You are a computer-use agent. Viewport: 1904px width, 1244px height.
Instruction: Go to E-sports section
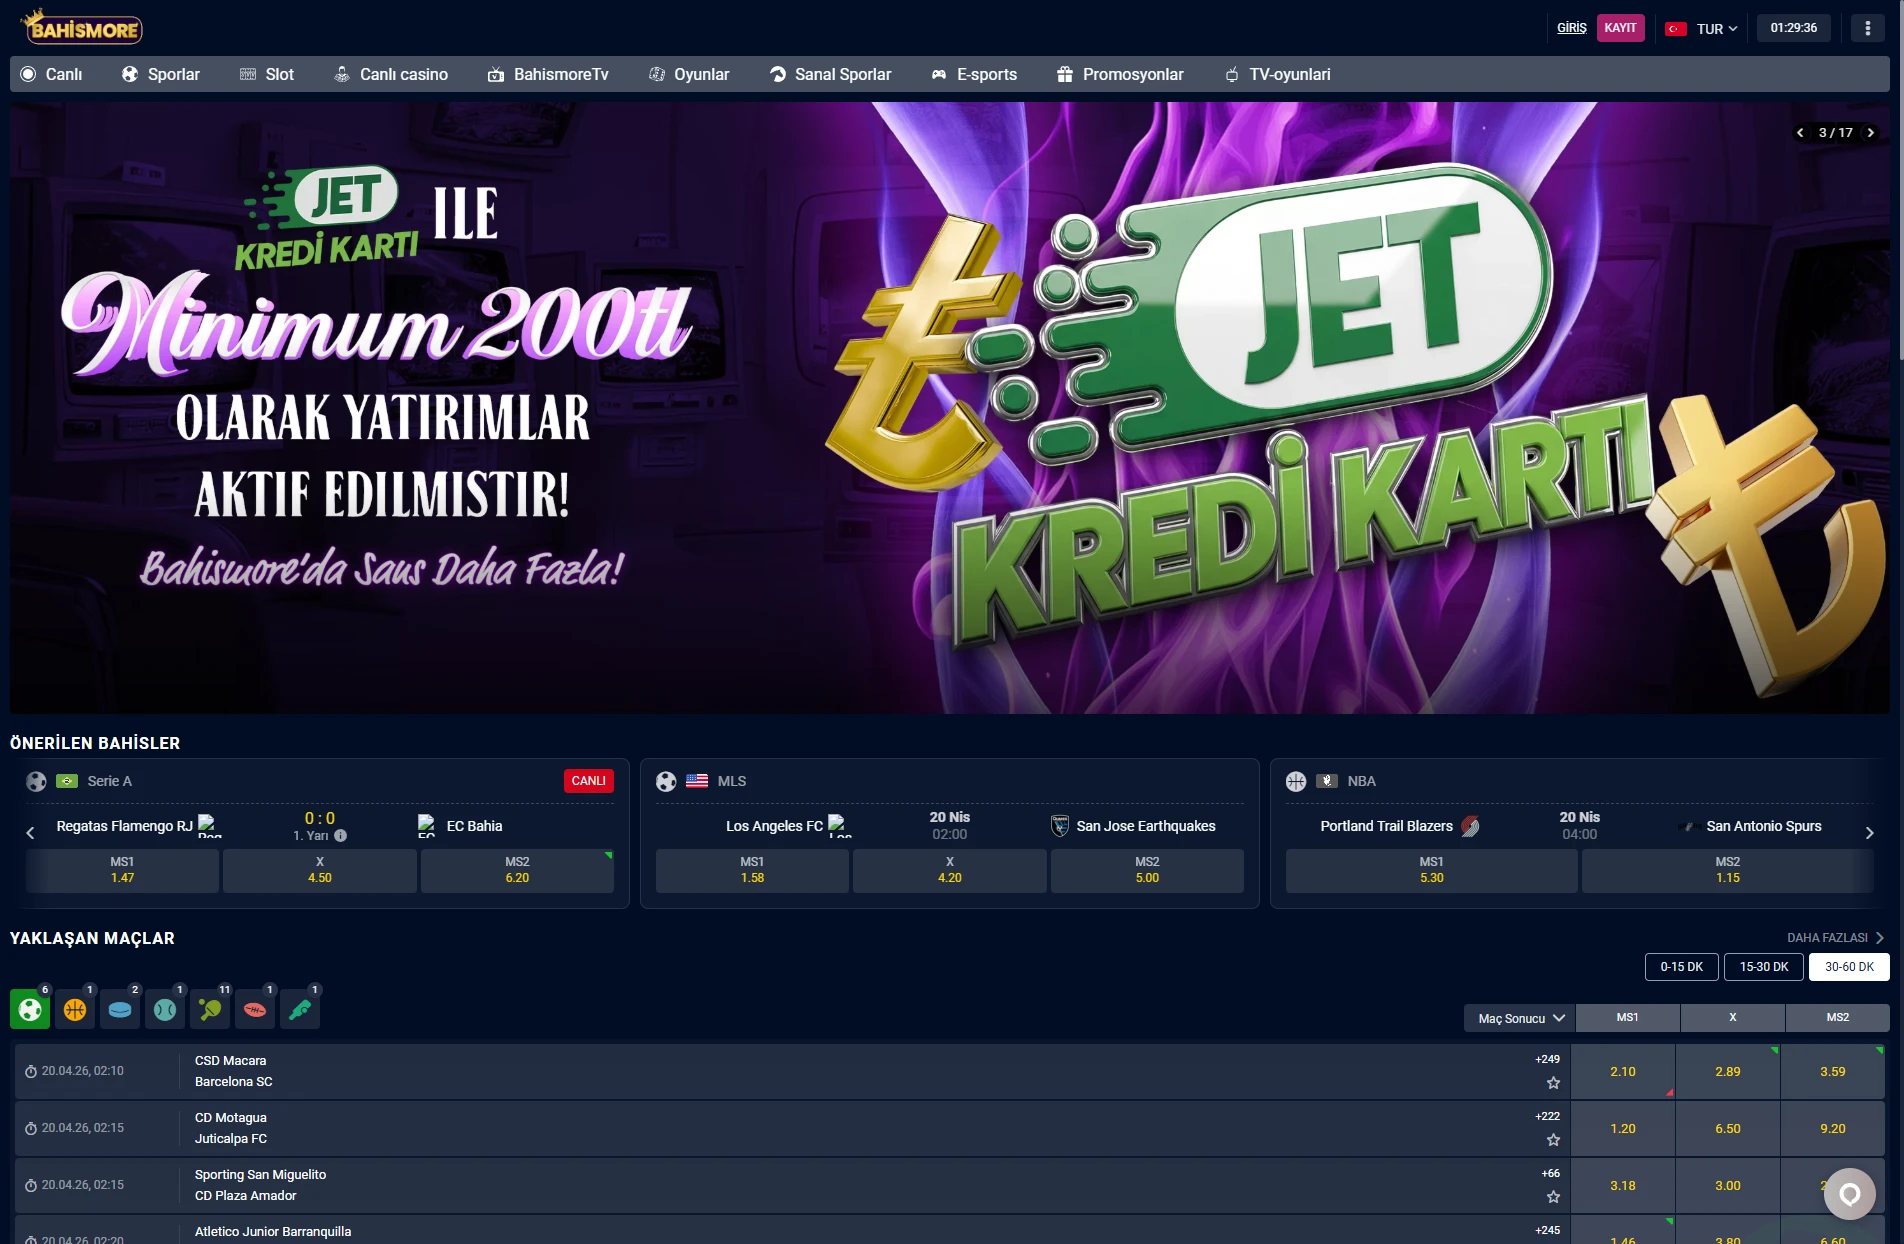pyautogui.click(x=974, y=74)
